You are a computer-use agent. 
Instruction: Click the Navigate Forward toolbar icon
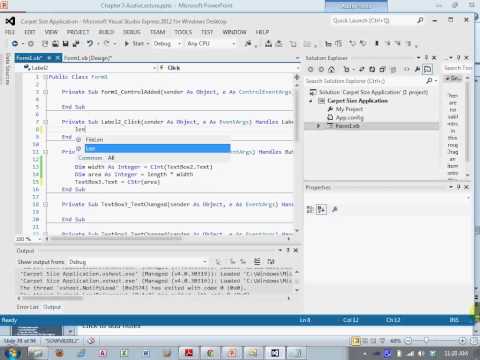pos(31,44)
